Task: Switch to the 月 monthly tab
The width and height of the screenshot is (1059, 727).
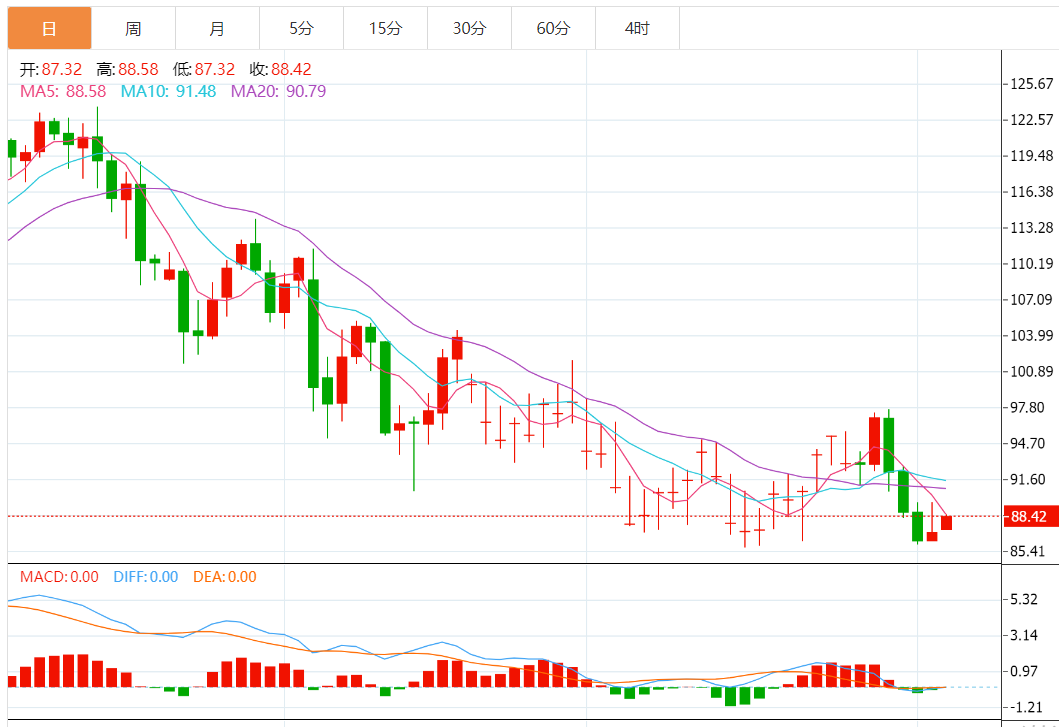Action: point(217,28)
